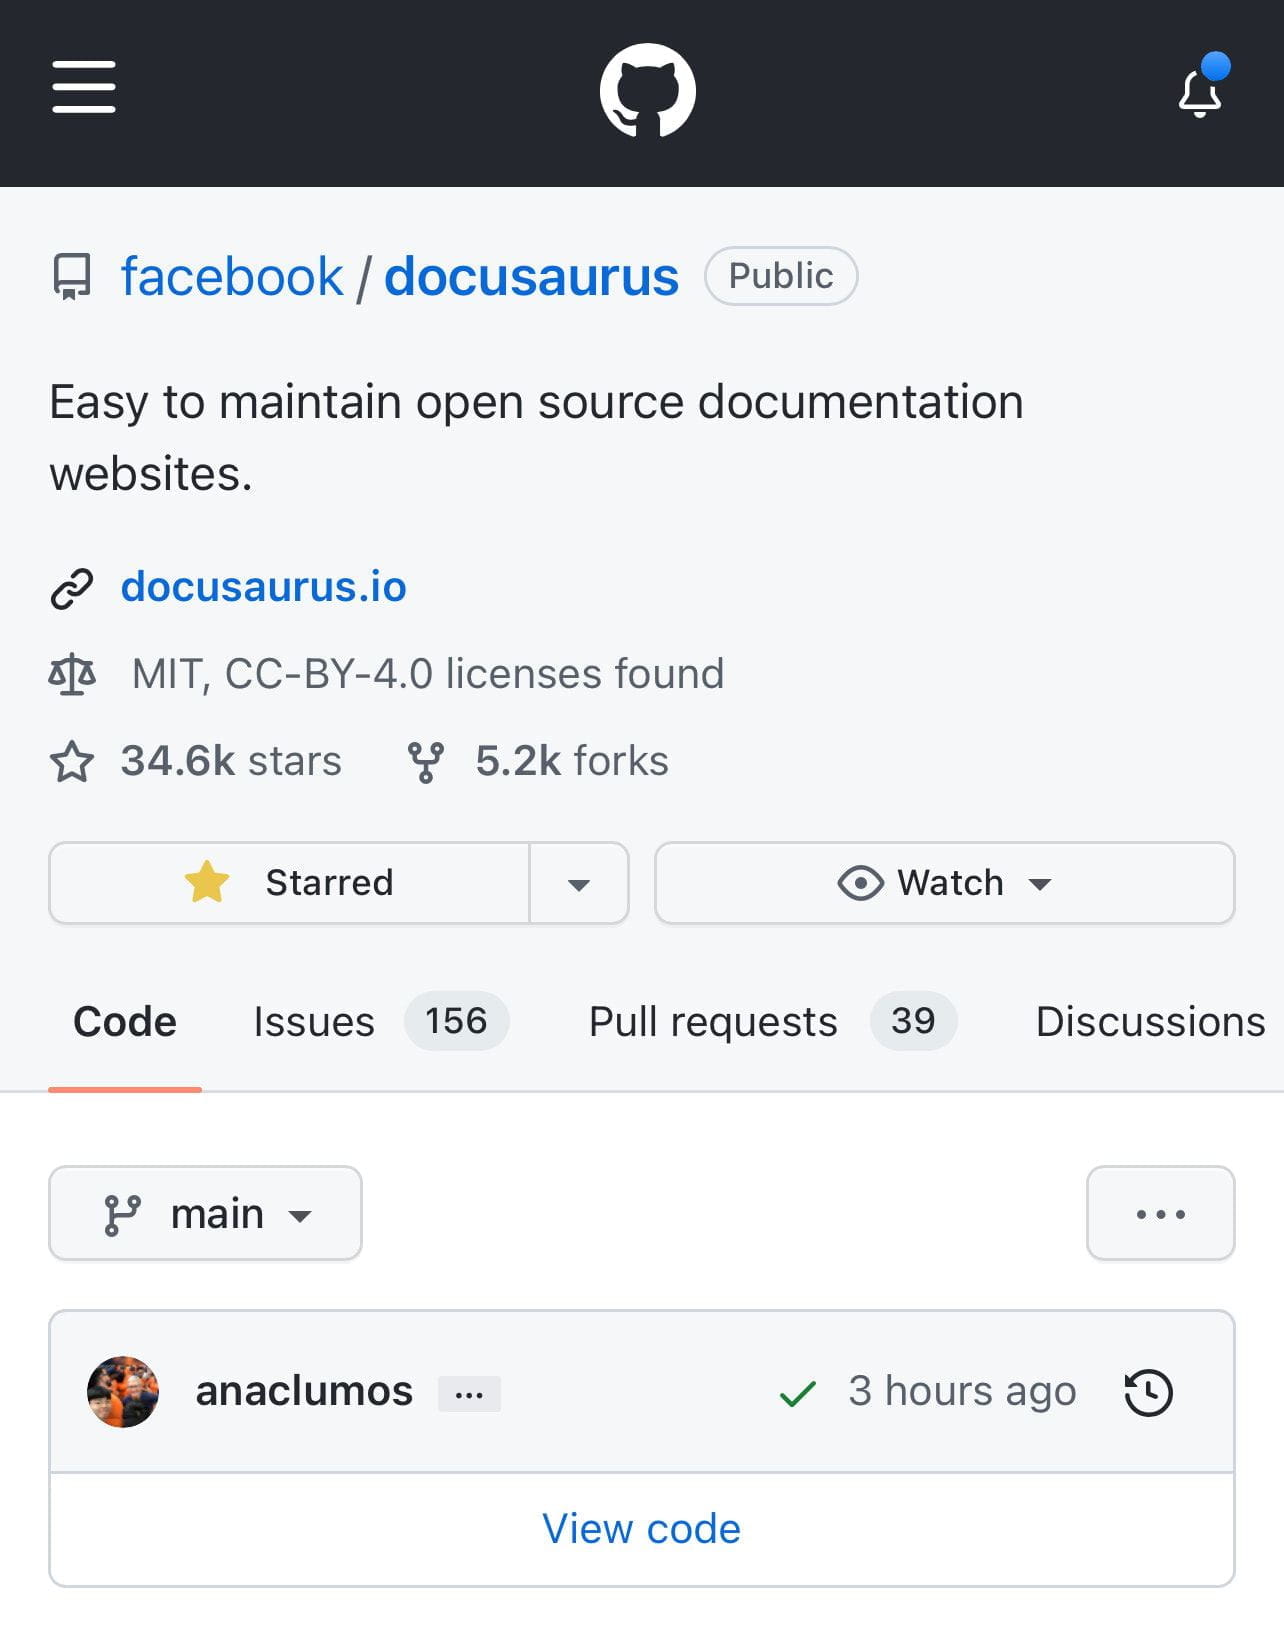Image resolution: width=1284 pixels, height=1630 pixels.
Task: Open the main branch selector
Action: pos(205,1214)
